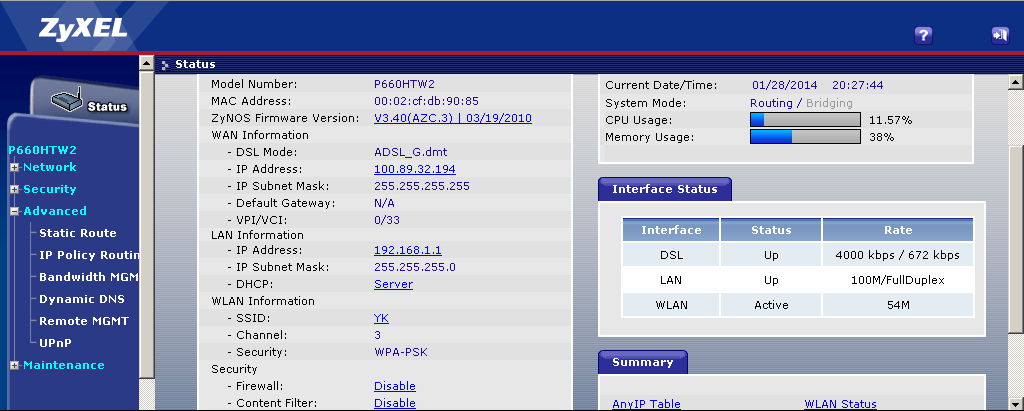This screenshot has width=1024, height=411.
Task: Expand the Maintenance menu
Action: [x=14, y=366]
